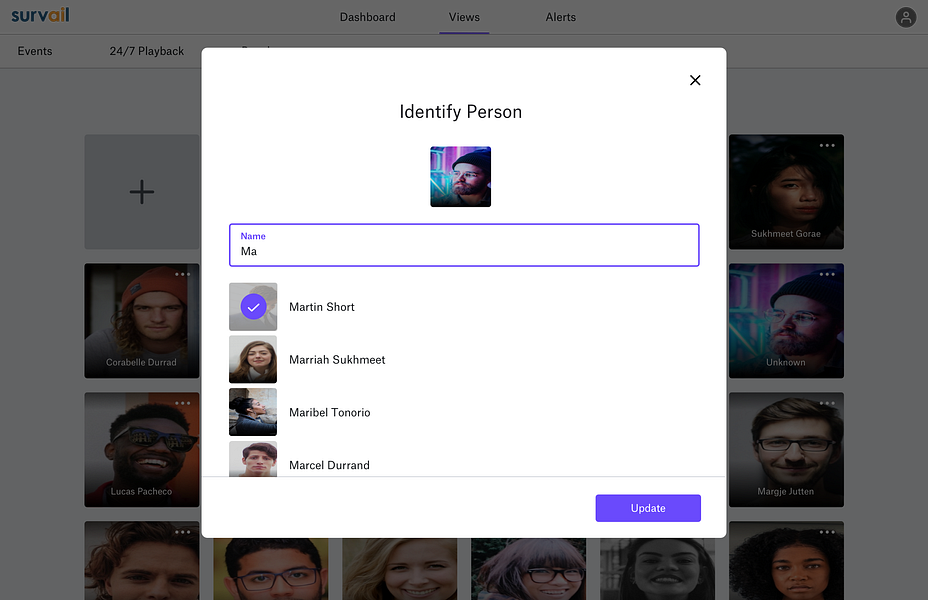928x600 pixels.
Task: Select the Corabelle Durrad person card
Action: 142,321
